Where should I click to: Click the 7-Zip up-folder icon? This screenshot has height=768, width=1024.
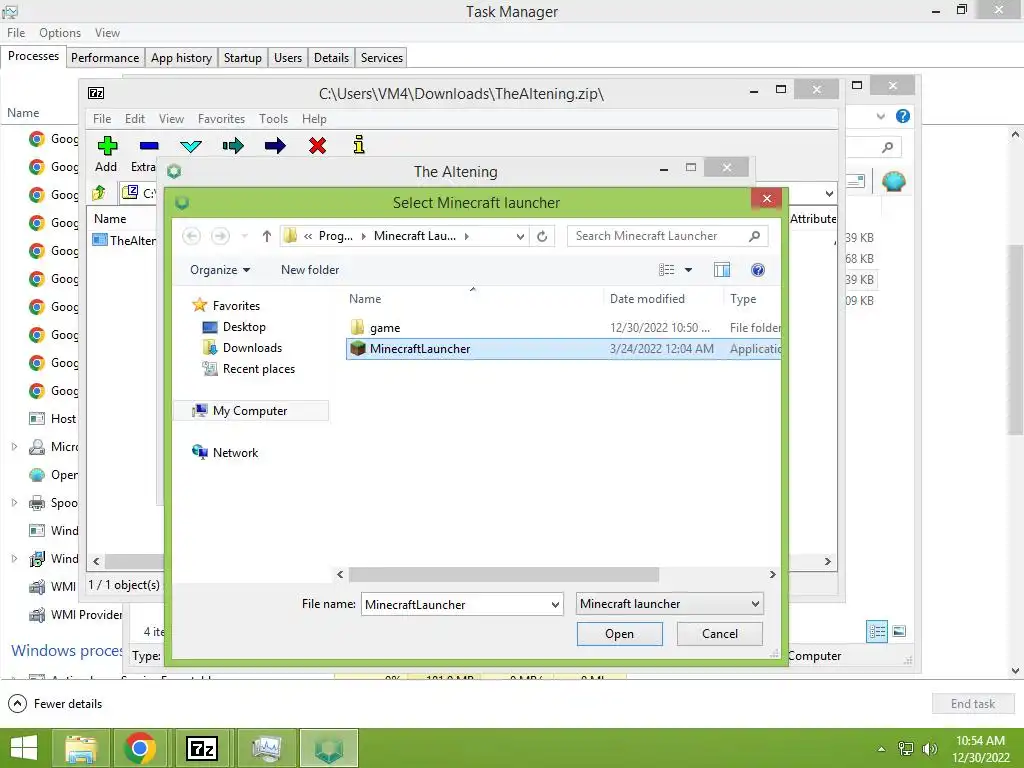point(99,193)
